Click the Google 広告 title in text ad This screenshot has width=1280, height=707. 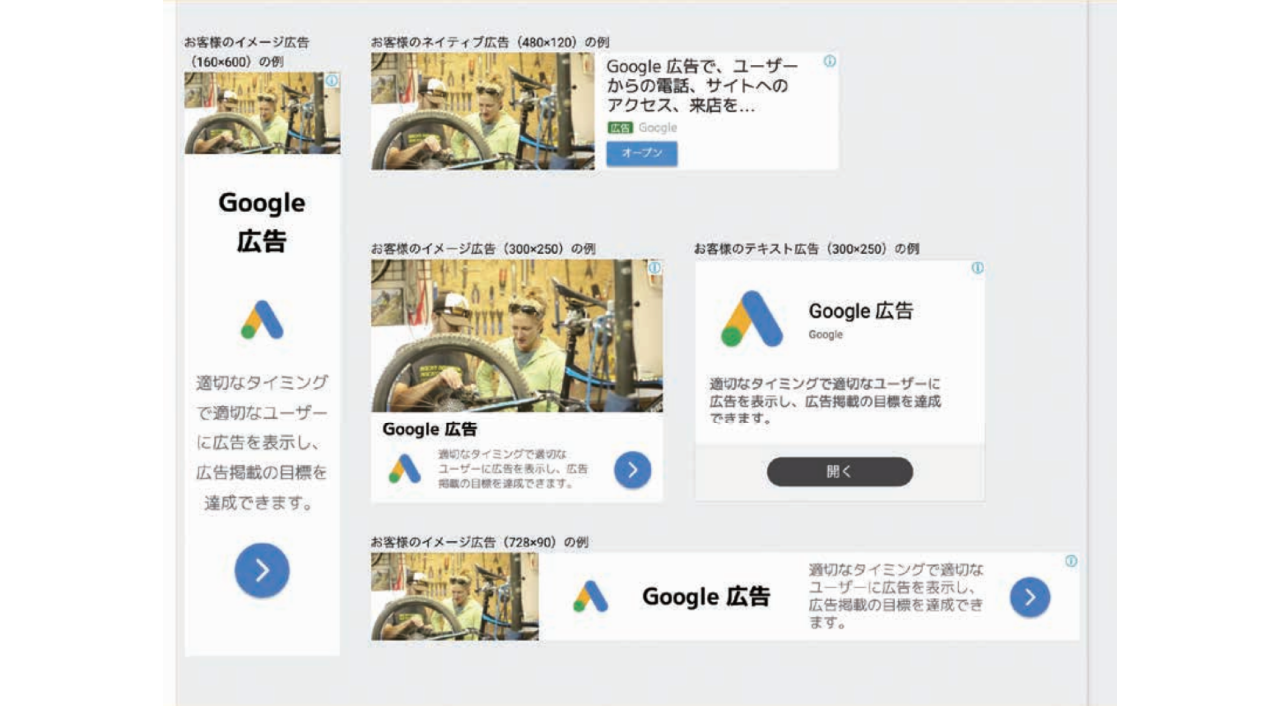tap(861, 311)
